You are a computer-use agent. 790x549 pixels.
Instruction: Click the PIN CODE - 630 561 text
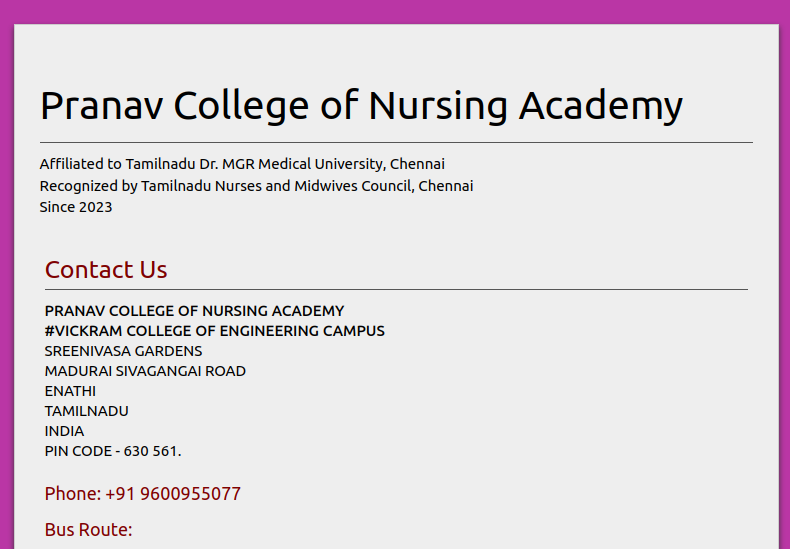click(113, 451)
